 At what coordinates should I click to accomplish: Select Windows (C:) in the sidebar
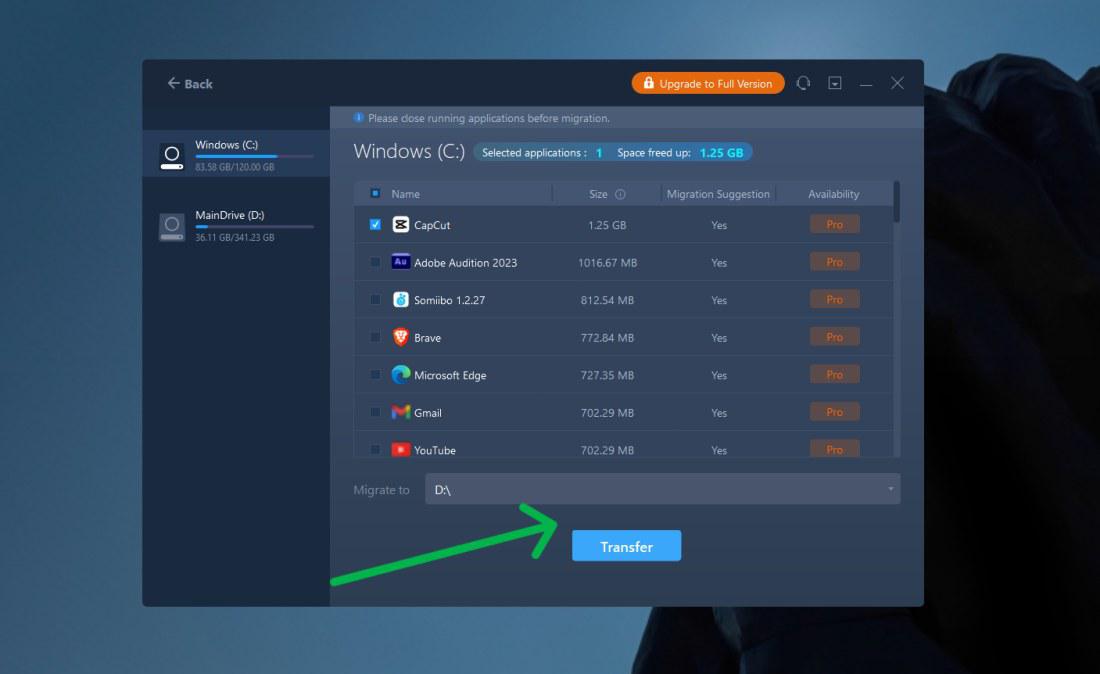pos(236,154)
